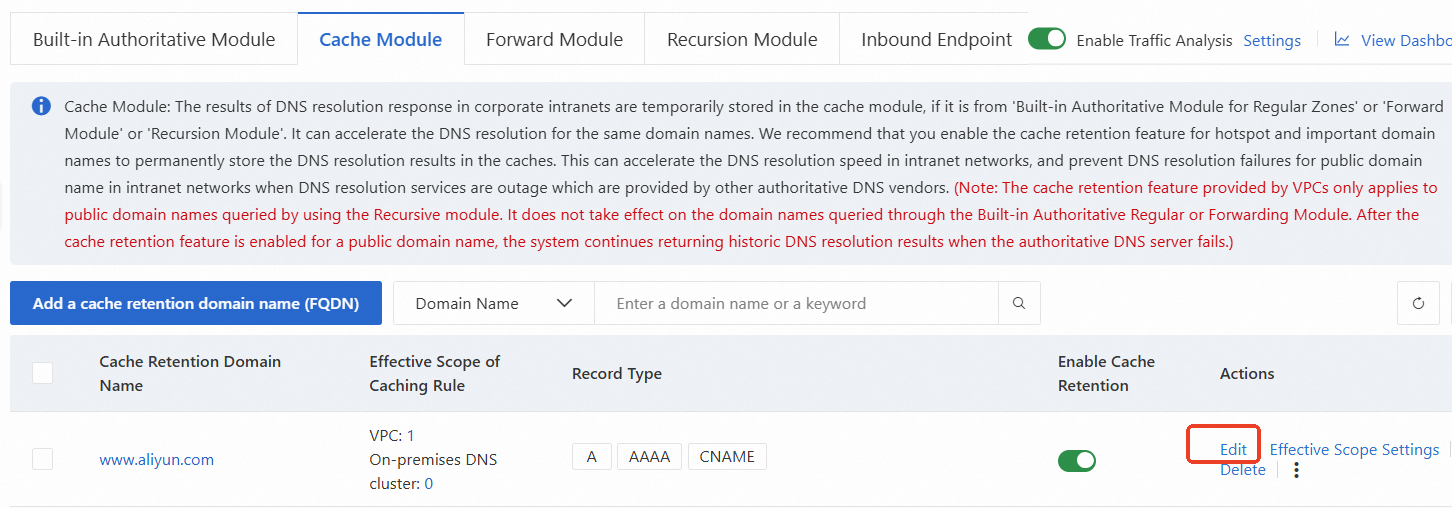Open the three-dot more actions menu
Image resolution: width=1452 pixels, height=508 pixels.
point(1296,470)
